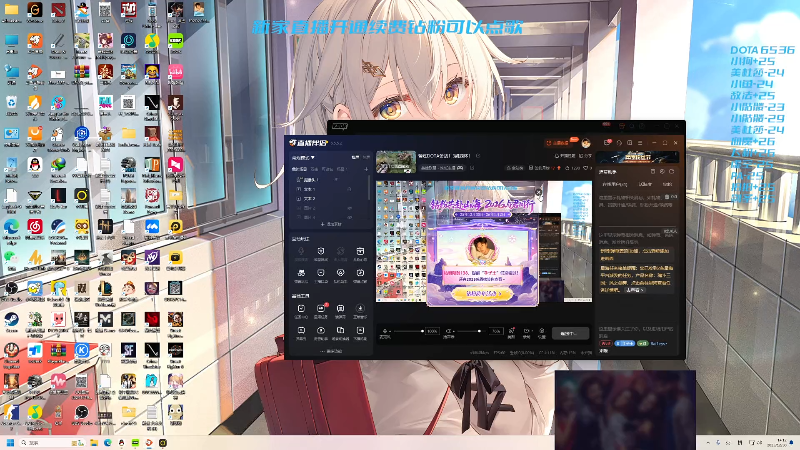Viewport: 800px width, 450px height.
Task: Mute the speaker icon below preview
Action: point(448,331)
